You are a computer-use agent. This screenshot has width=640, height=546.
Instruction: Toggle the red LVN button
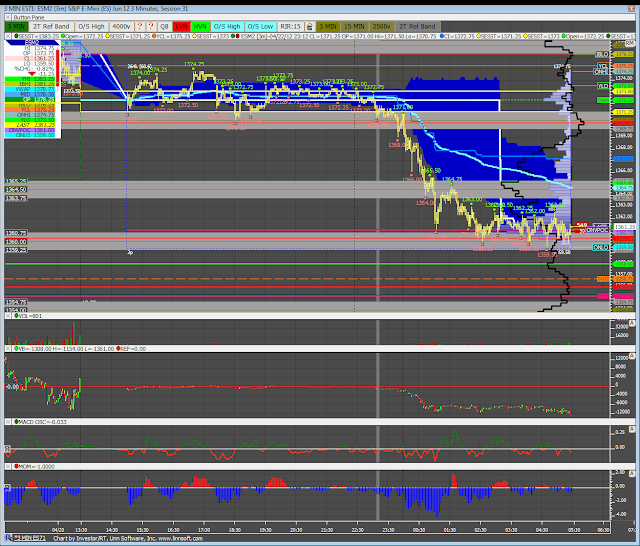coord(181,27)
